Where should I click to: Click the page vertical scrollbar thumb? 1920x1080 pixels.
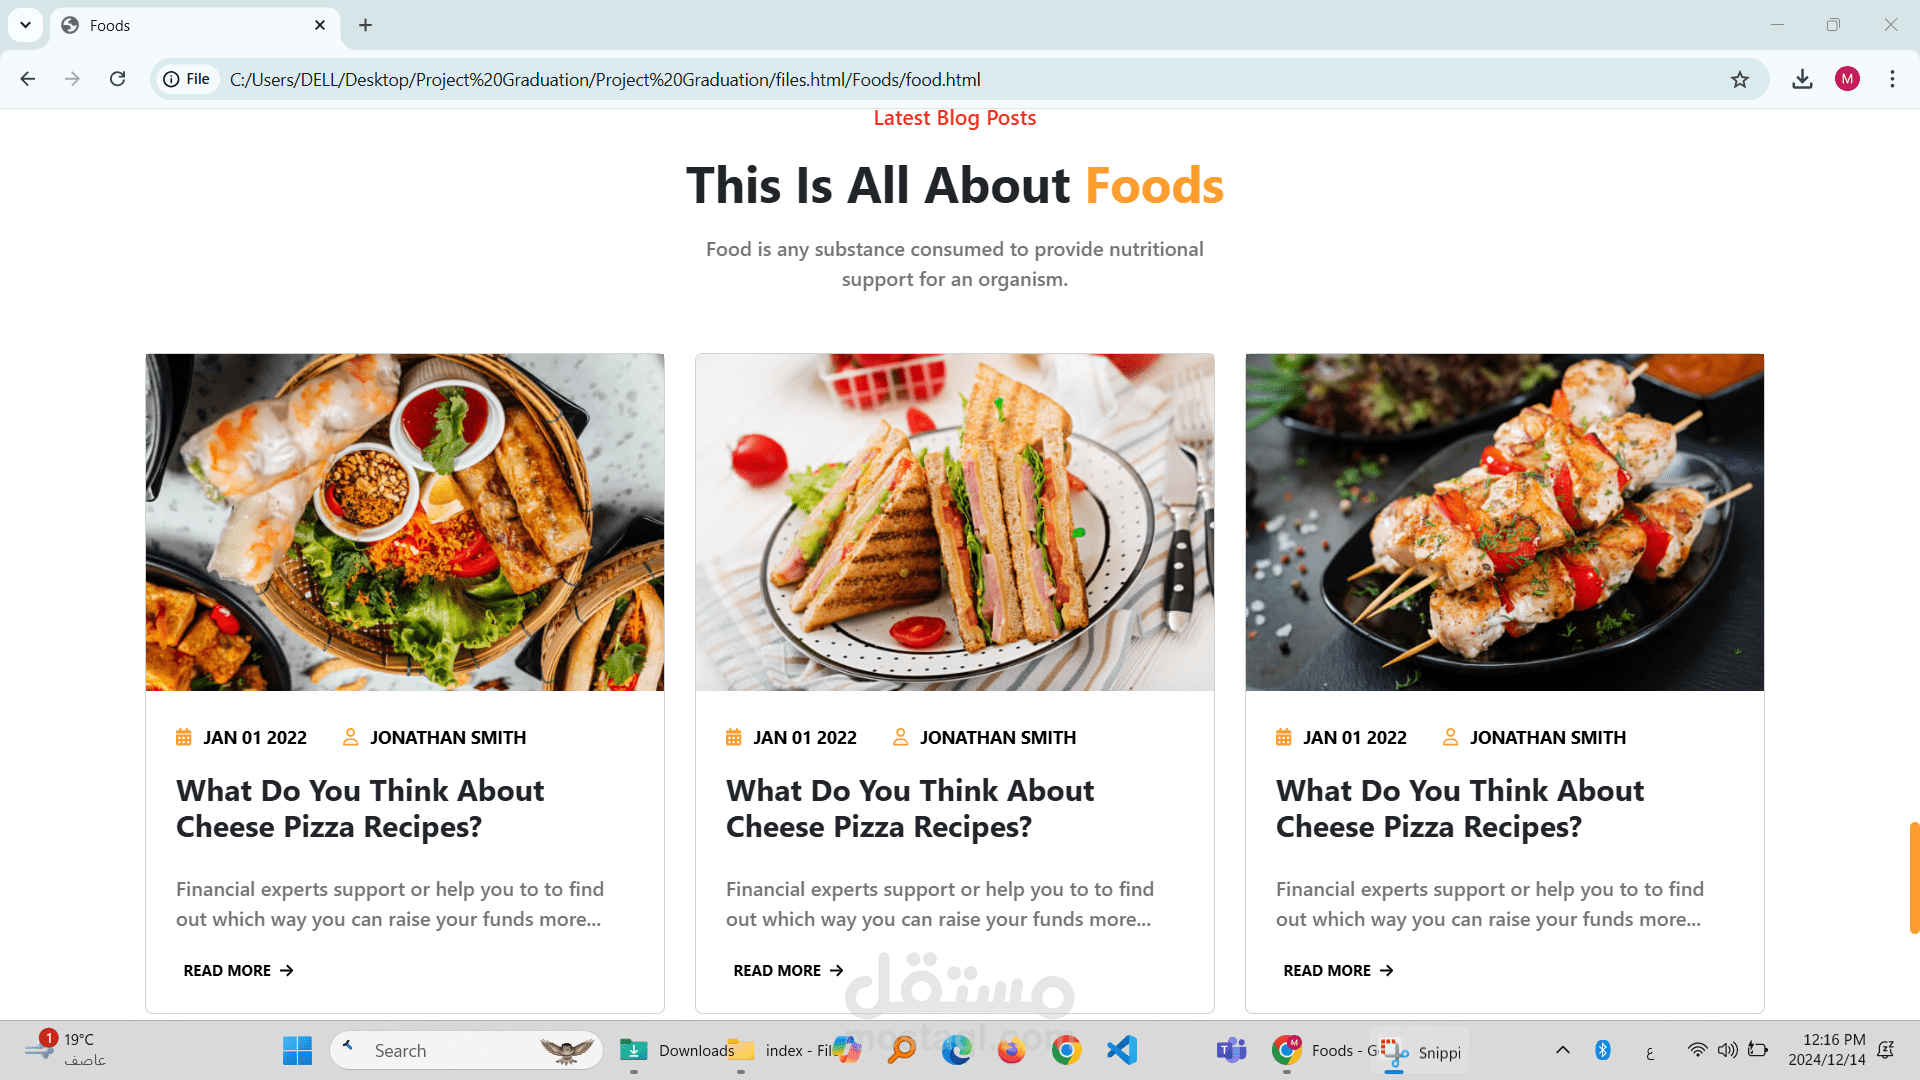coord(1913,877)
